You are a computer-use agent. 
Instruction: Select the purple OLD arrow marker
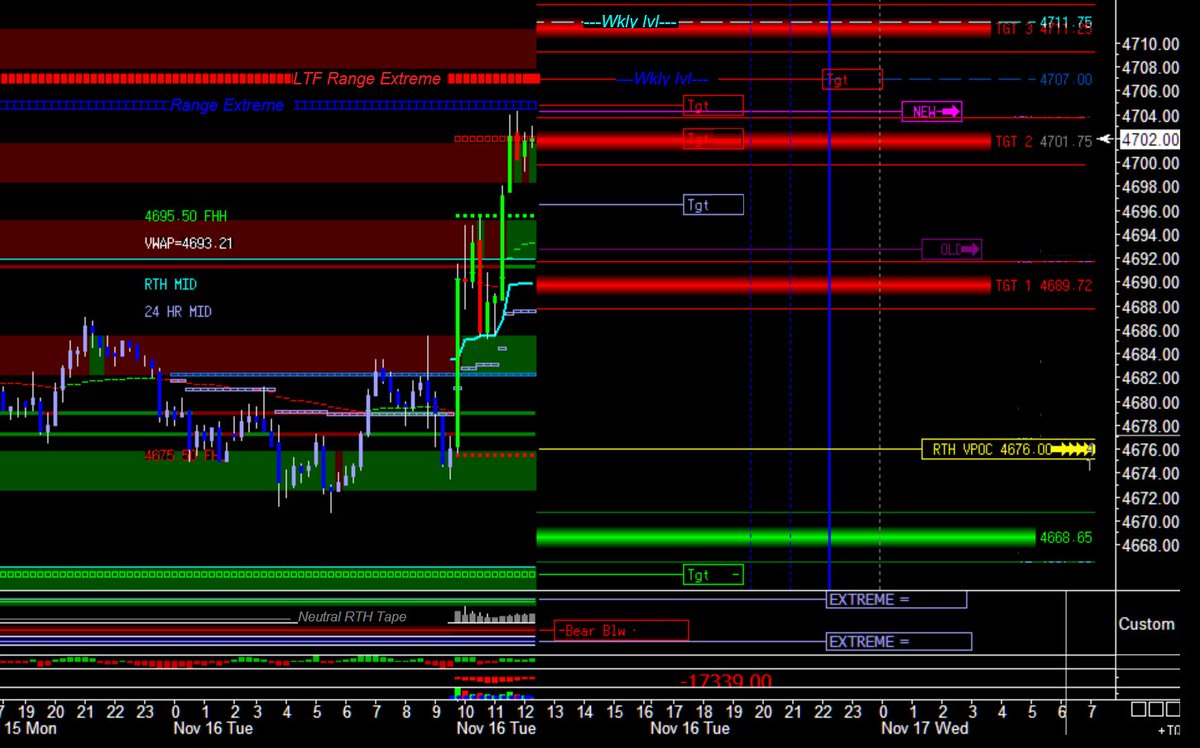click(951, 249)
